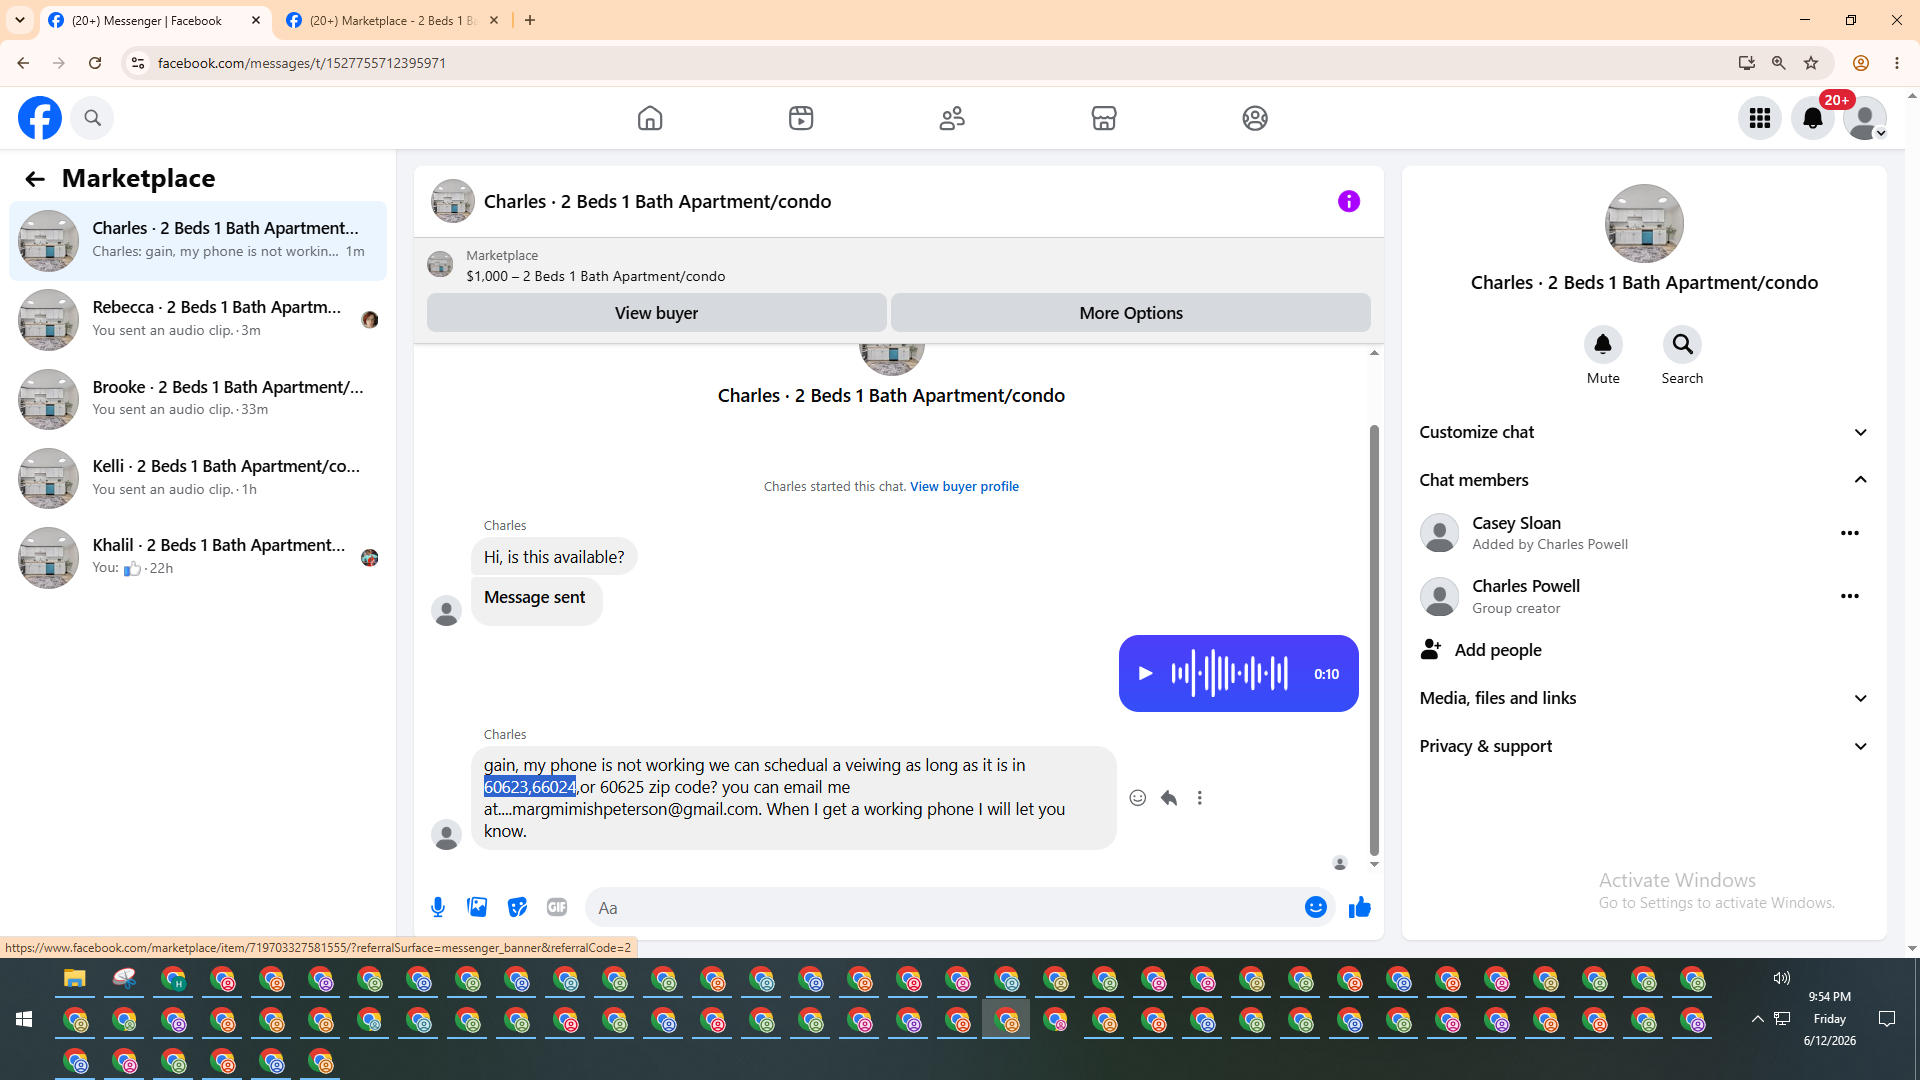Open the Kelli apartment conversation
The height and width of the screenshot is (1080, 1920).
click(198, 479)
